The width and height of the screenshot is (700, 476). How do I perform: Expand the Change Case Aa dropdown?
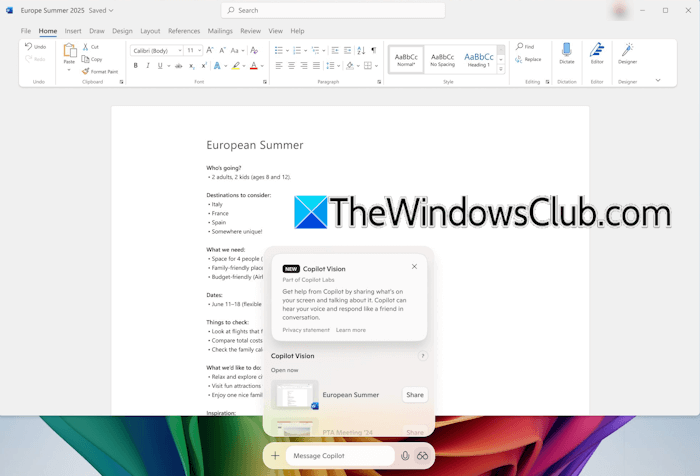tap(243, 50)
